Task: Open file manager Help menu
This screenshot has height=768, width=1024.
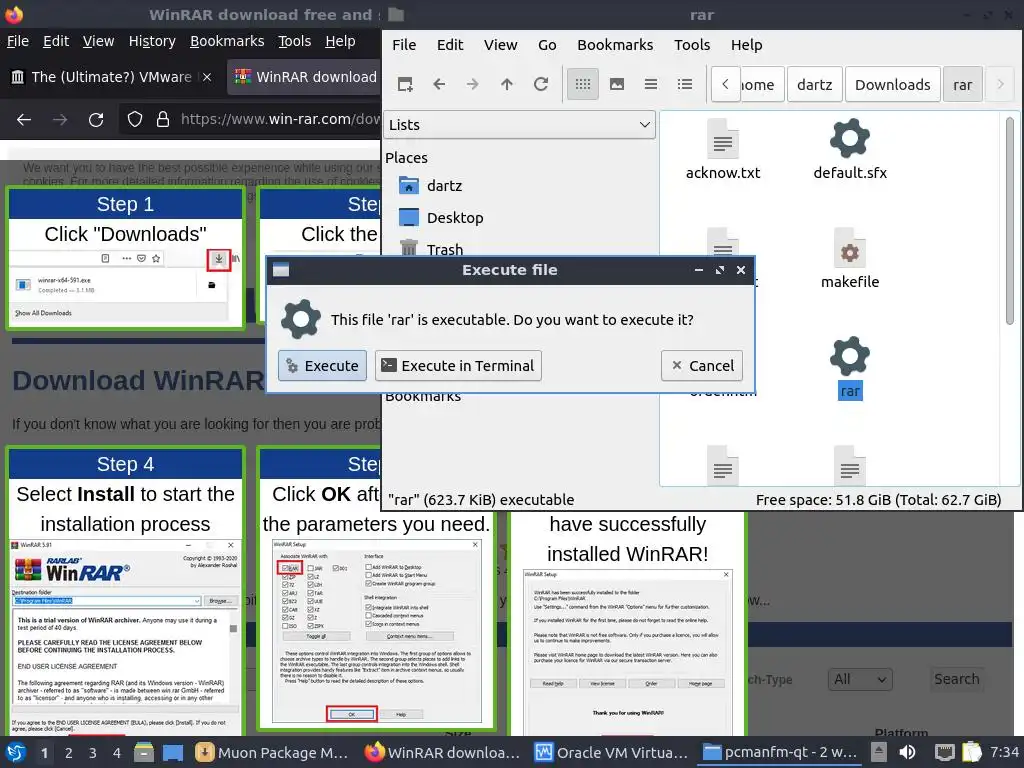Action: [746, 44]
